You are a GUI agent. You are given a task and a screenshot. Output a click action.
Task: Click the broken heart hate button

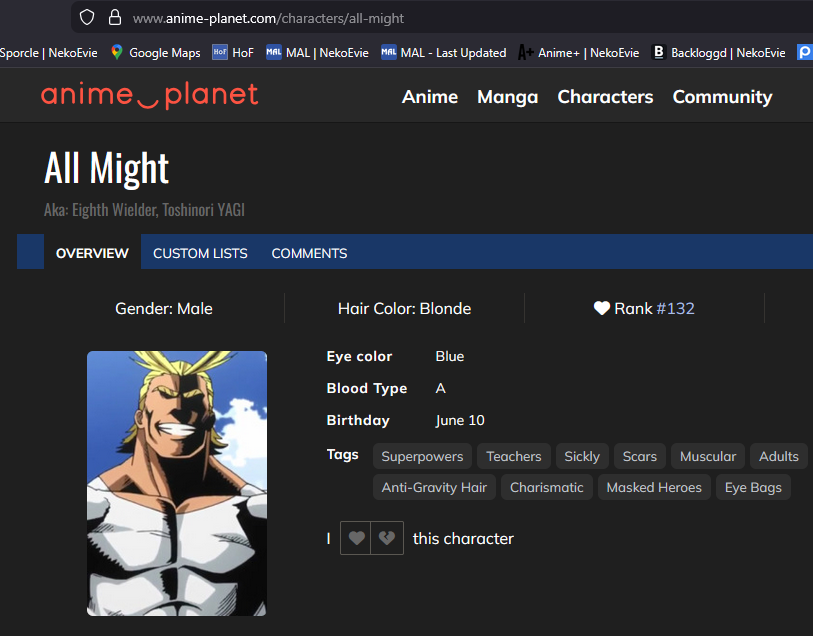pos(387,538)
